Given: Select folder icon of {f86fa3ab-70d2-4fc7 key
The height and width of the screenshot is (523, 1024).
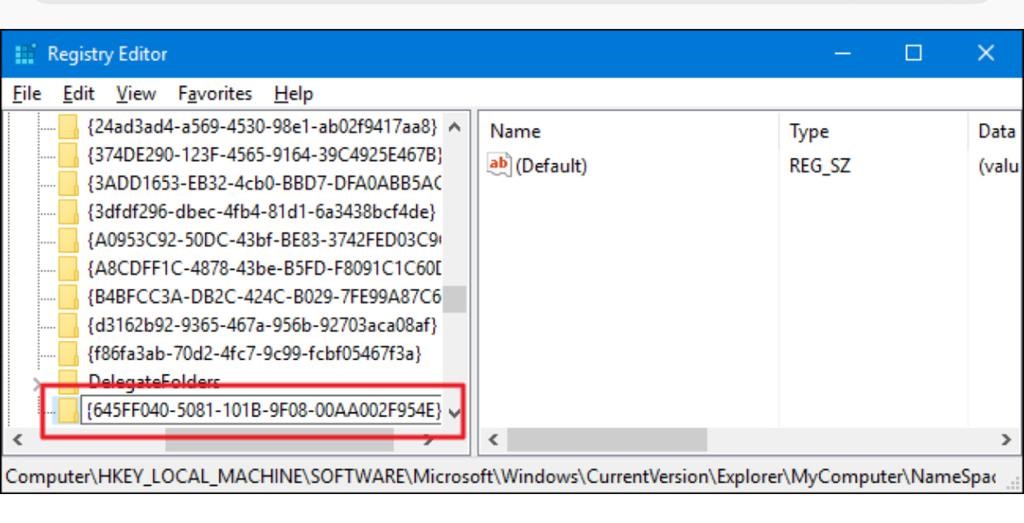Looking at the screenshot, I should [x=68, y=354].
